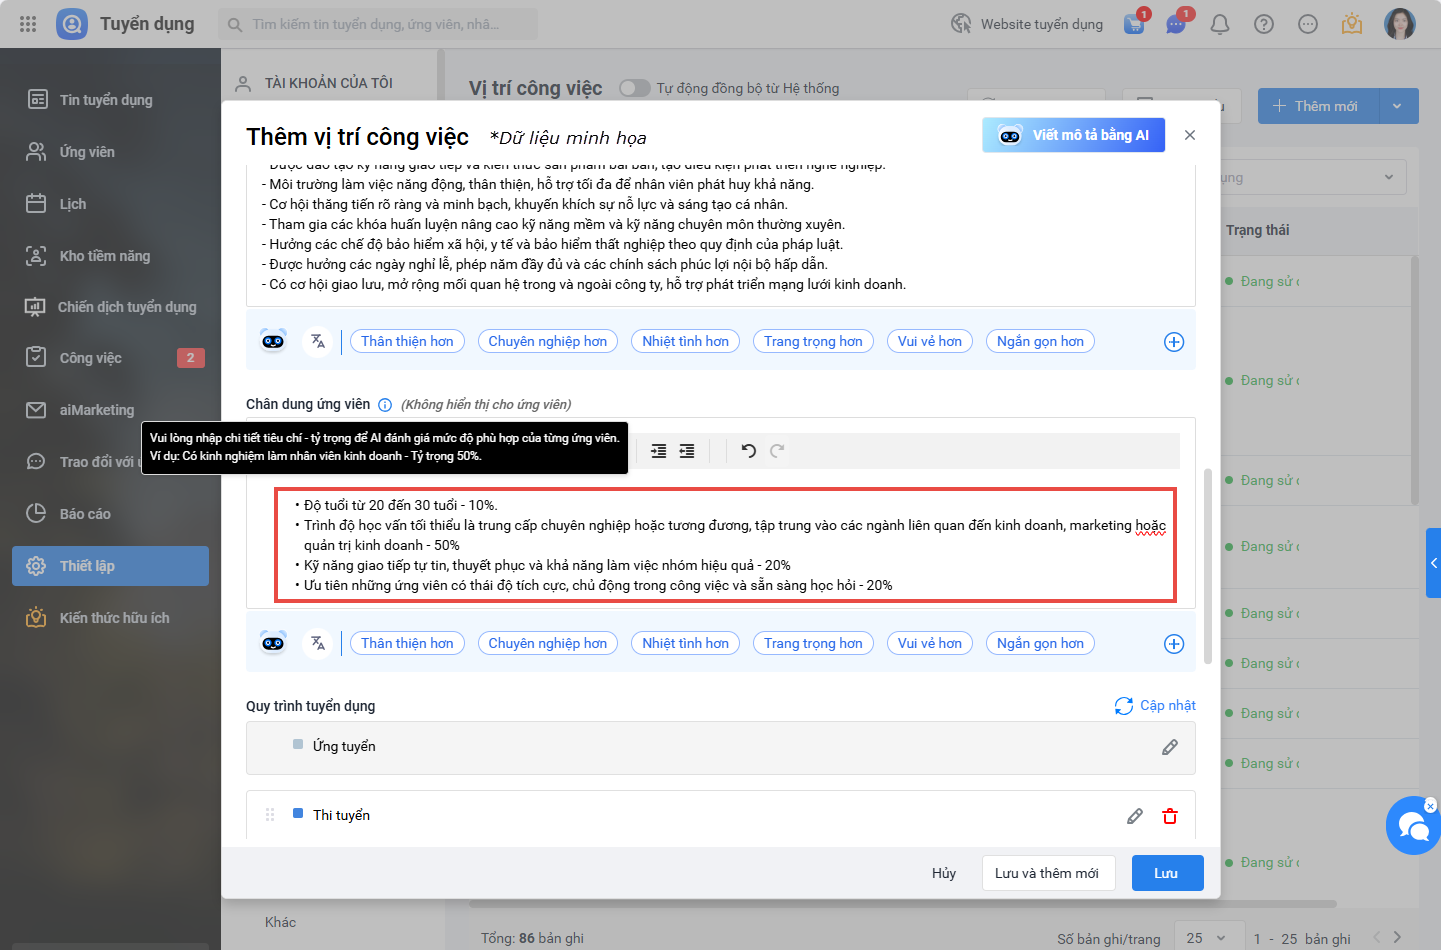This screenshot has width=1441, height=950.
Task: Add more tone options for job description
Action: 1174,342
